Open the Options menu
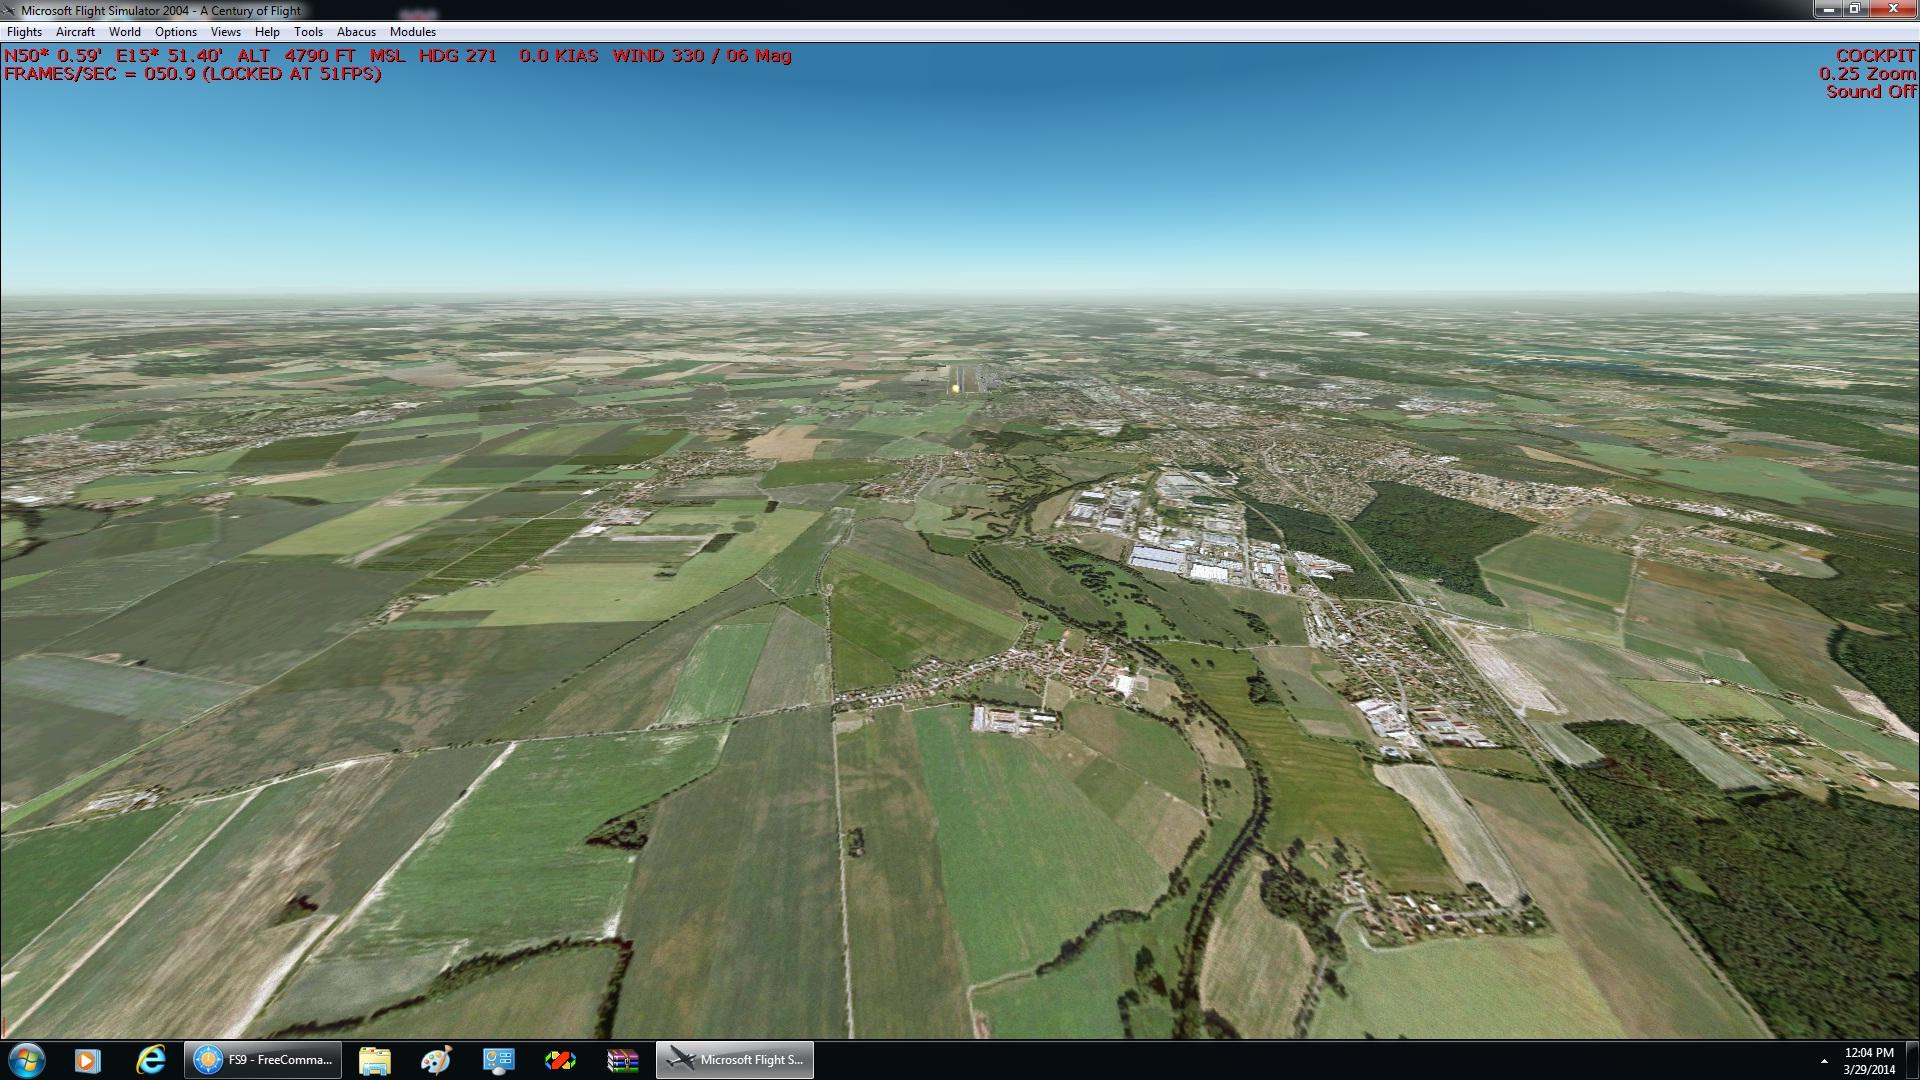1920x1080 pixels. tap(176, 32)
